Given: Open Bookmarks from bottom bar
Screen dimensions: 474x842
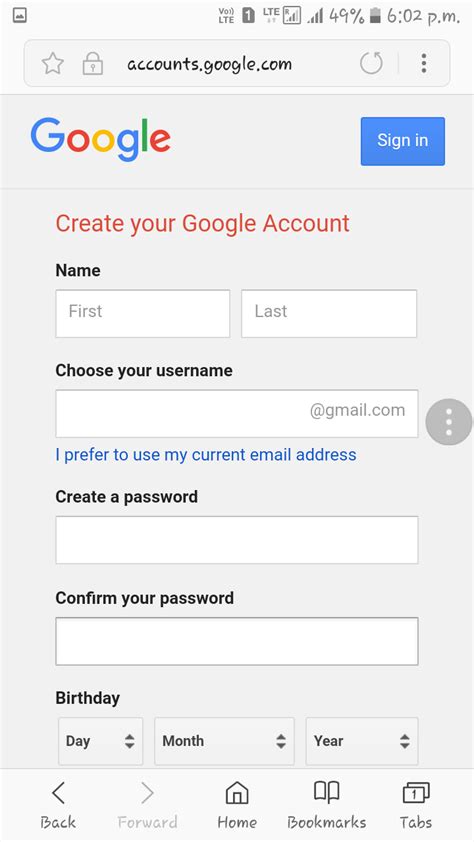Looking at the screenshot, I should 326,805.
